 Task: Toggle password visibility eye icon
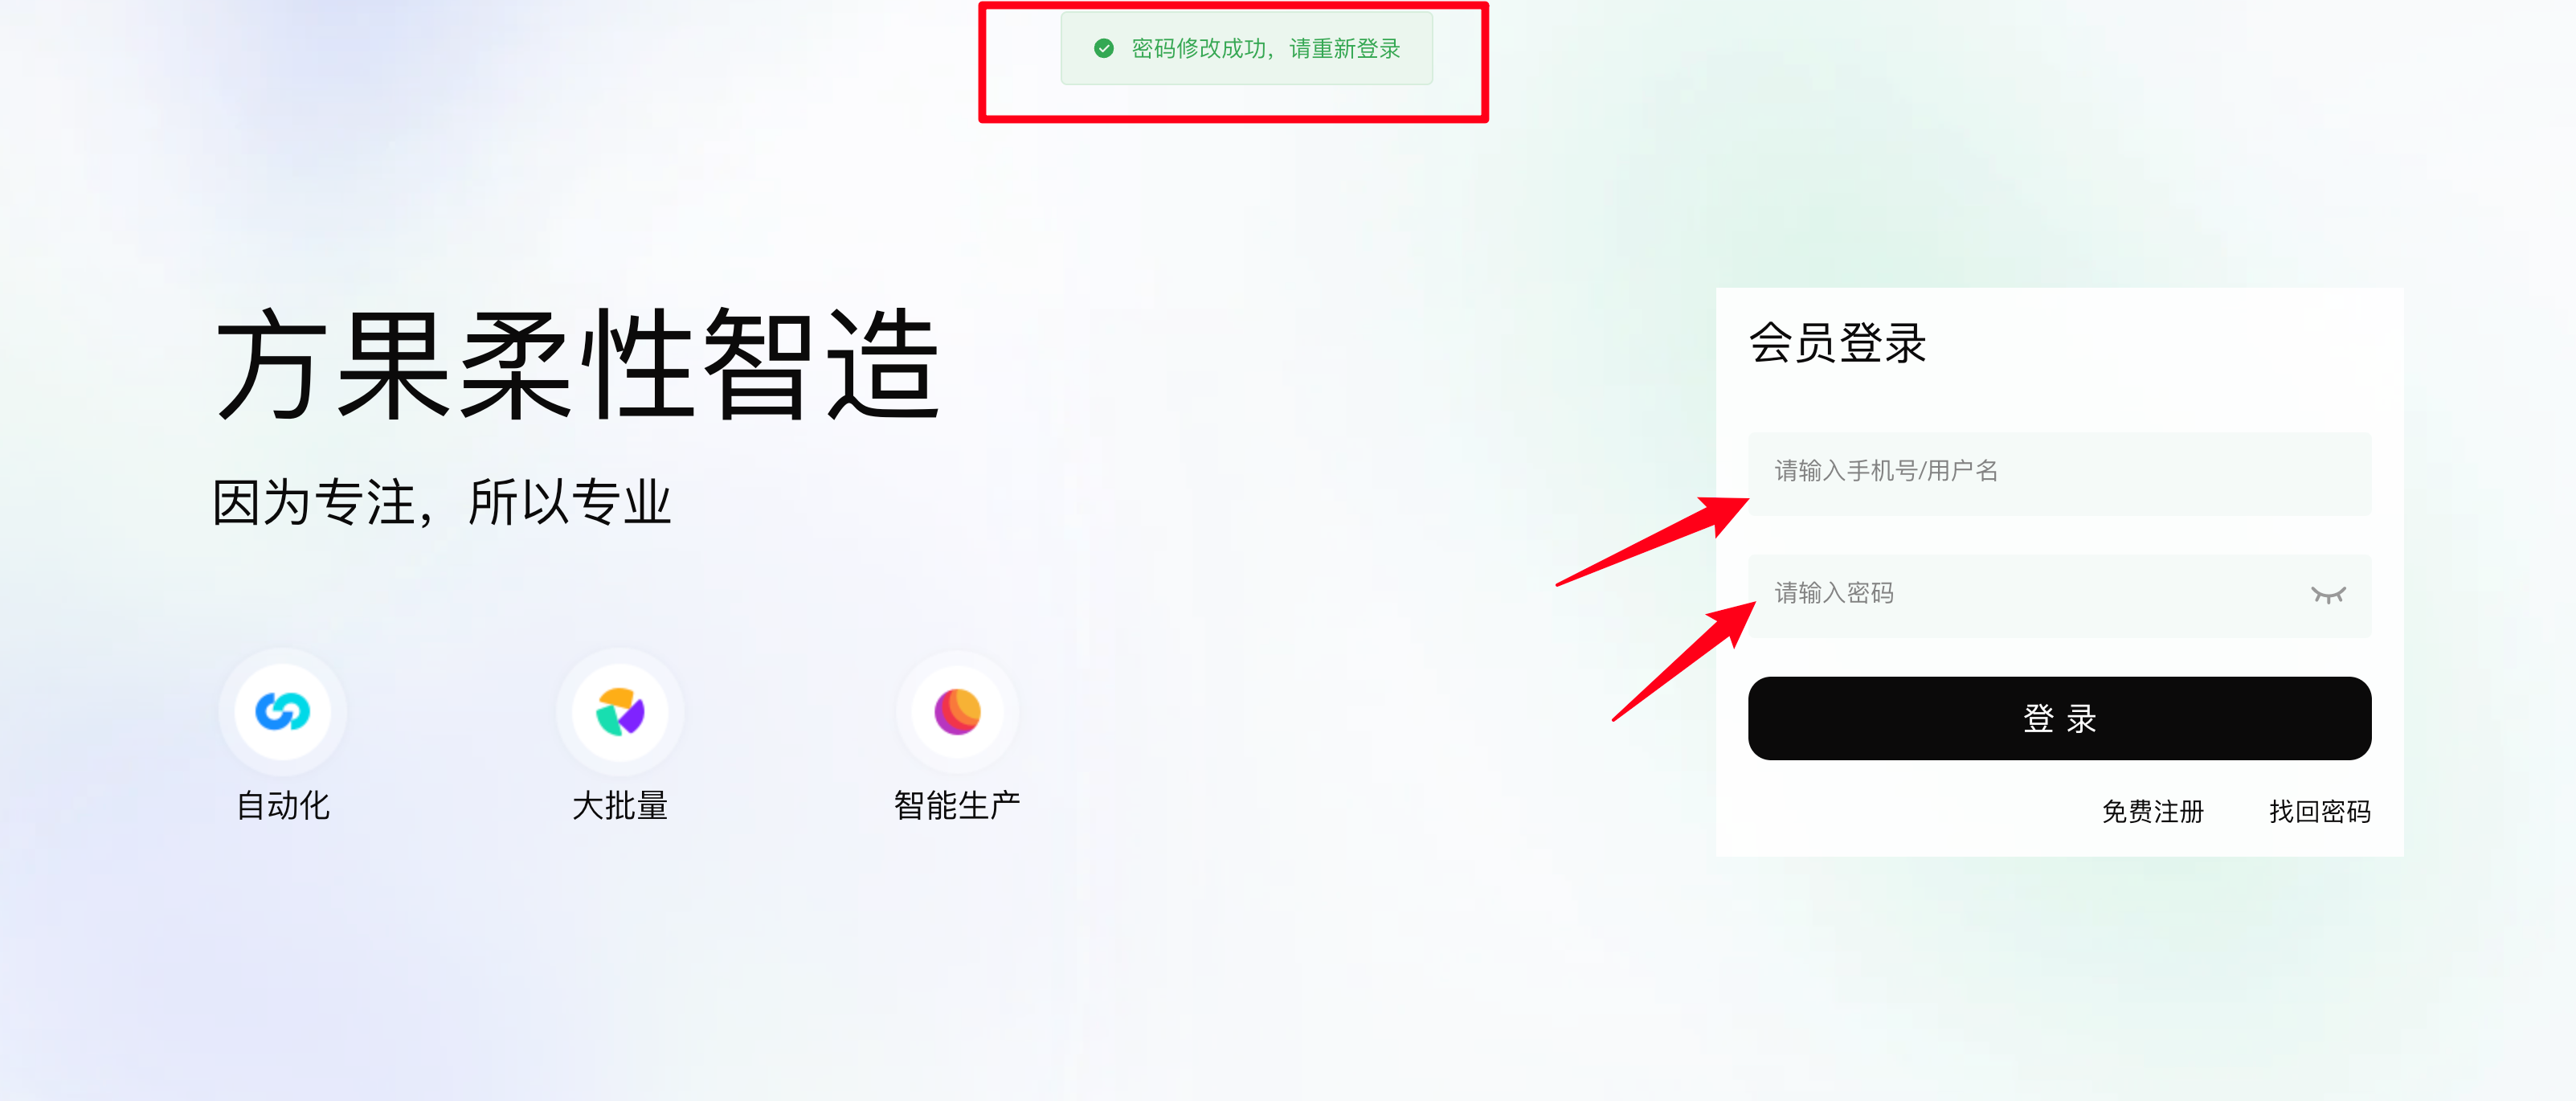point(2327,595)
